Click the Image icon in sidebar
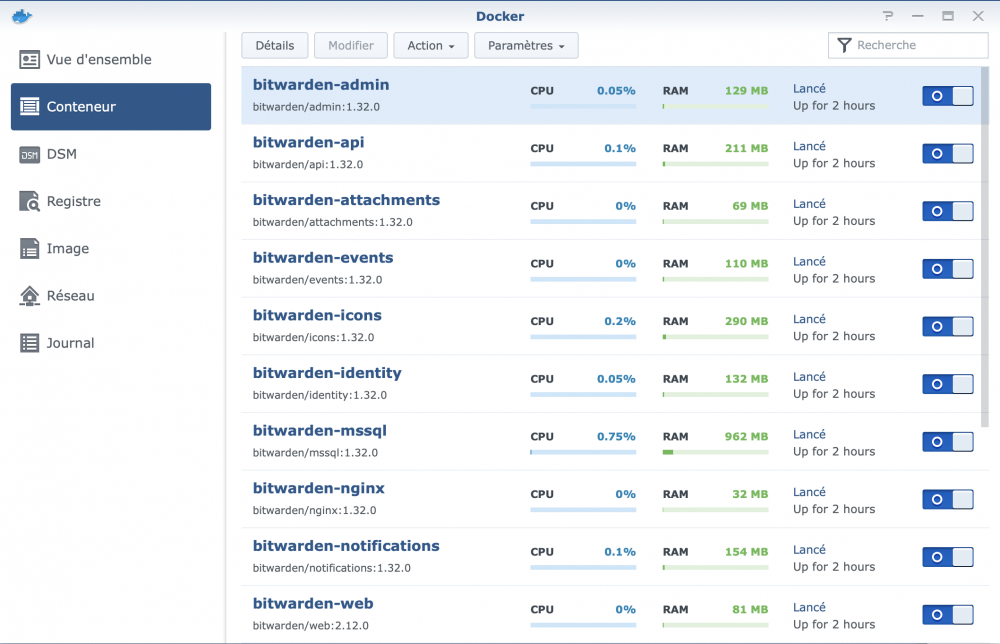This screenshot has height=644, width=1000. (x=30, y=248)
